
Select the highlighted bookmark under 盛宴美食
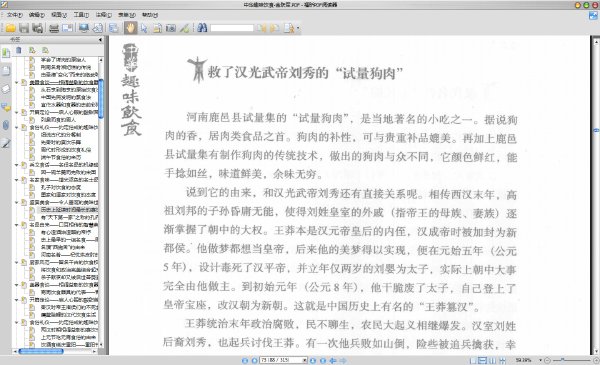click(69, 210)
